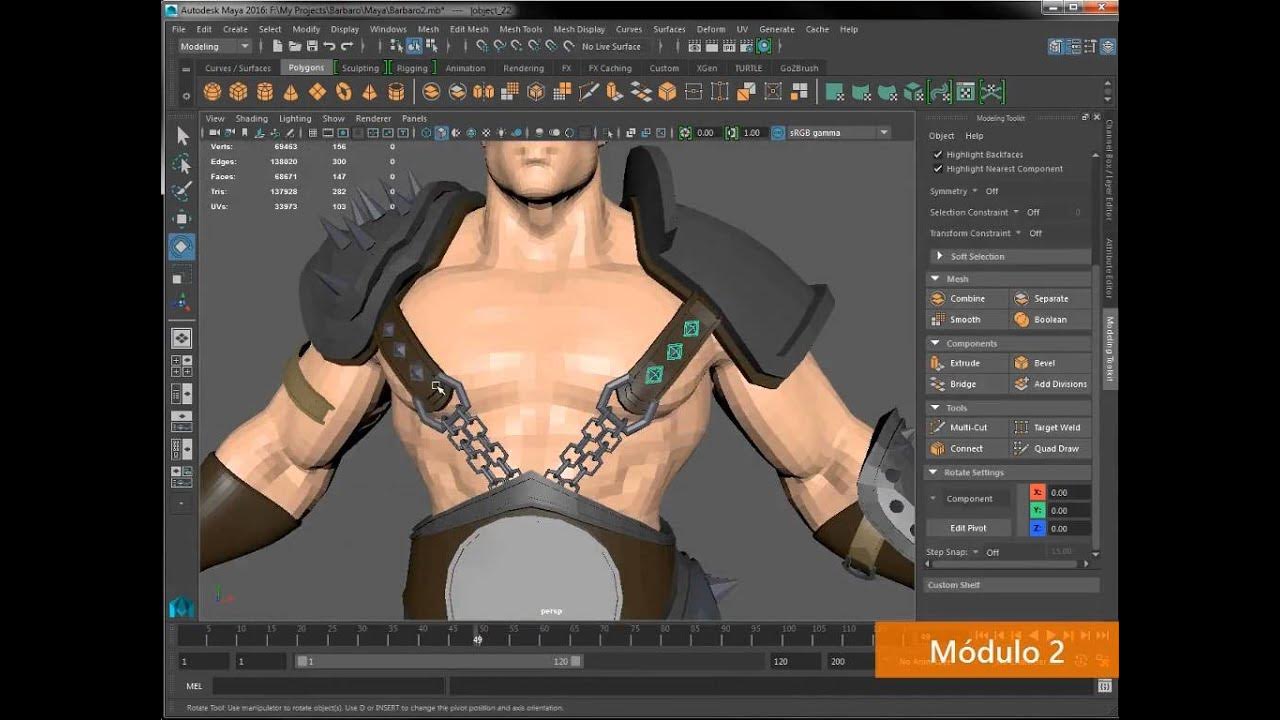This screenshot has height=720, width=1280.
Task: Click the Redo arrow icon
Action: click(x=347, y=46)
